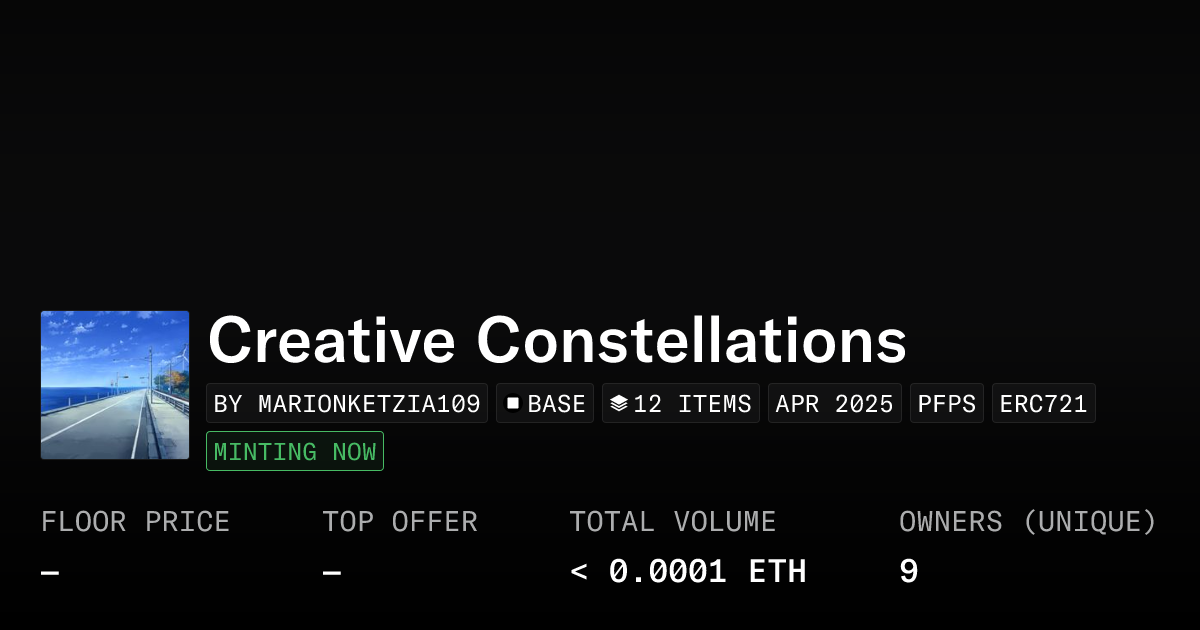Click the ERC721 token standard tag
The height and width of the screenshot is (630, 1200).
(1043, 403)
